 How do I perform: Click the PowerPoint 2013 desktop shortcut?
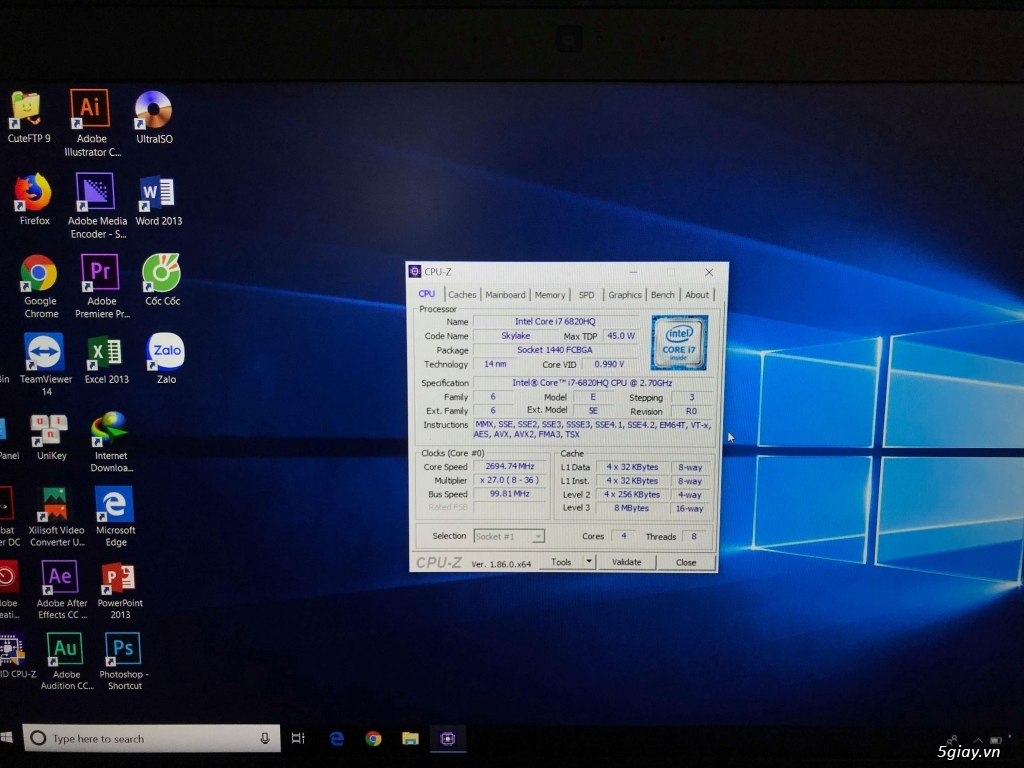coord(120,590)
